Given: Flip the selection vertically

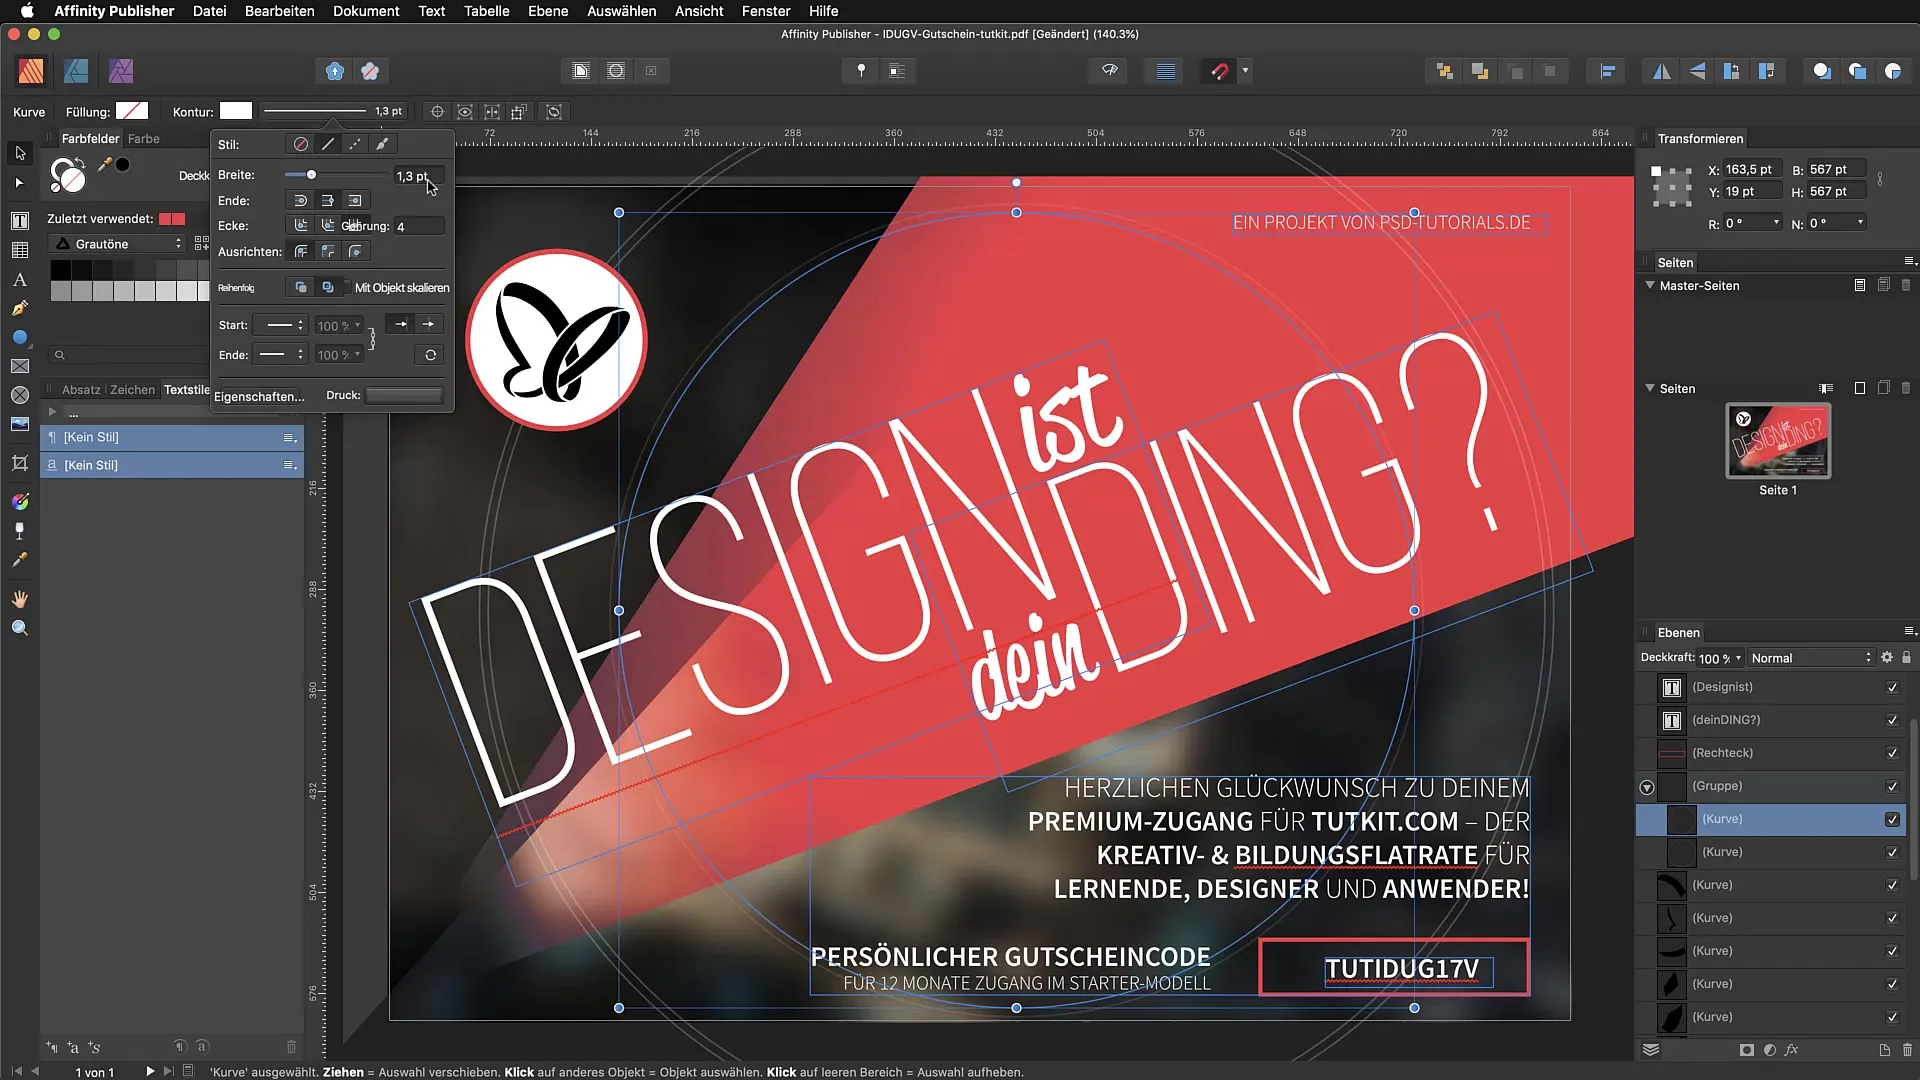Looking at the screenshot, I should pos(1697,71).
